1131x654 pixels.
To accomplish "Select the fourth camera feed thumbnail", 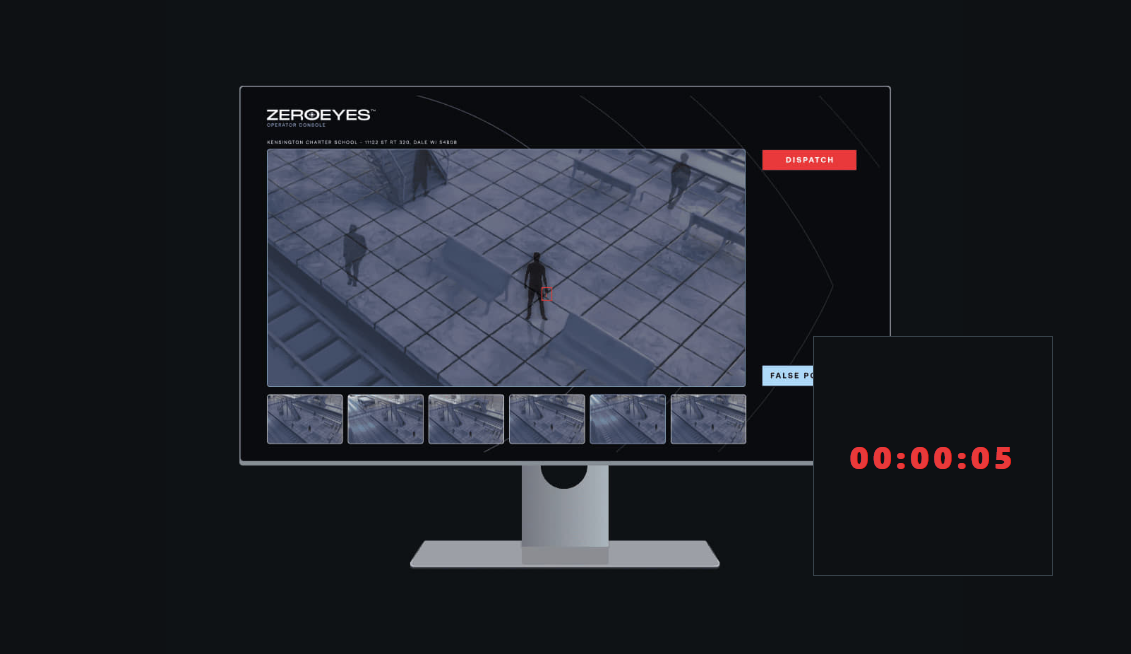I will (546, 418).
